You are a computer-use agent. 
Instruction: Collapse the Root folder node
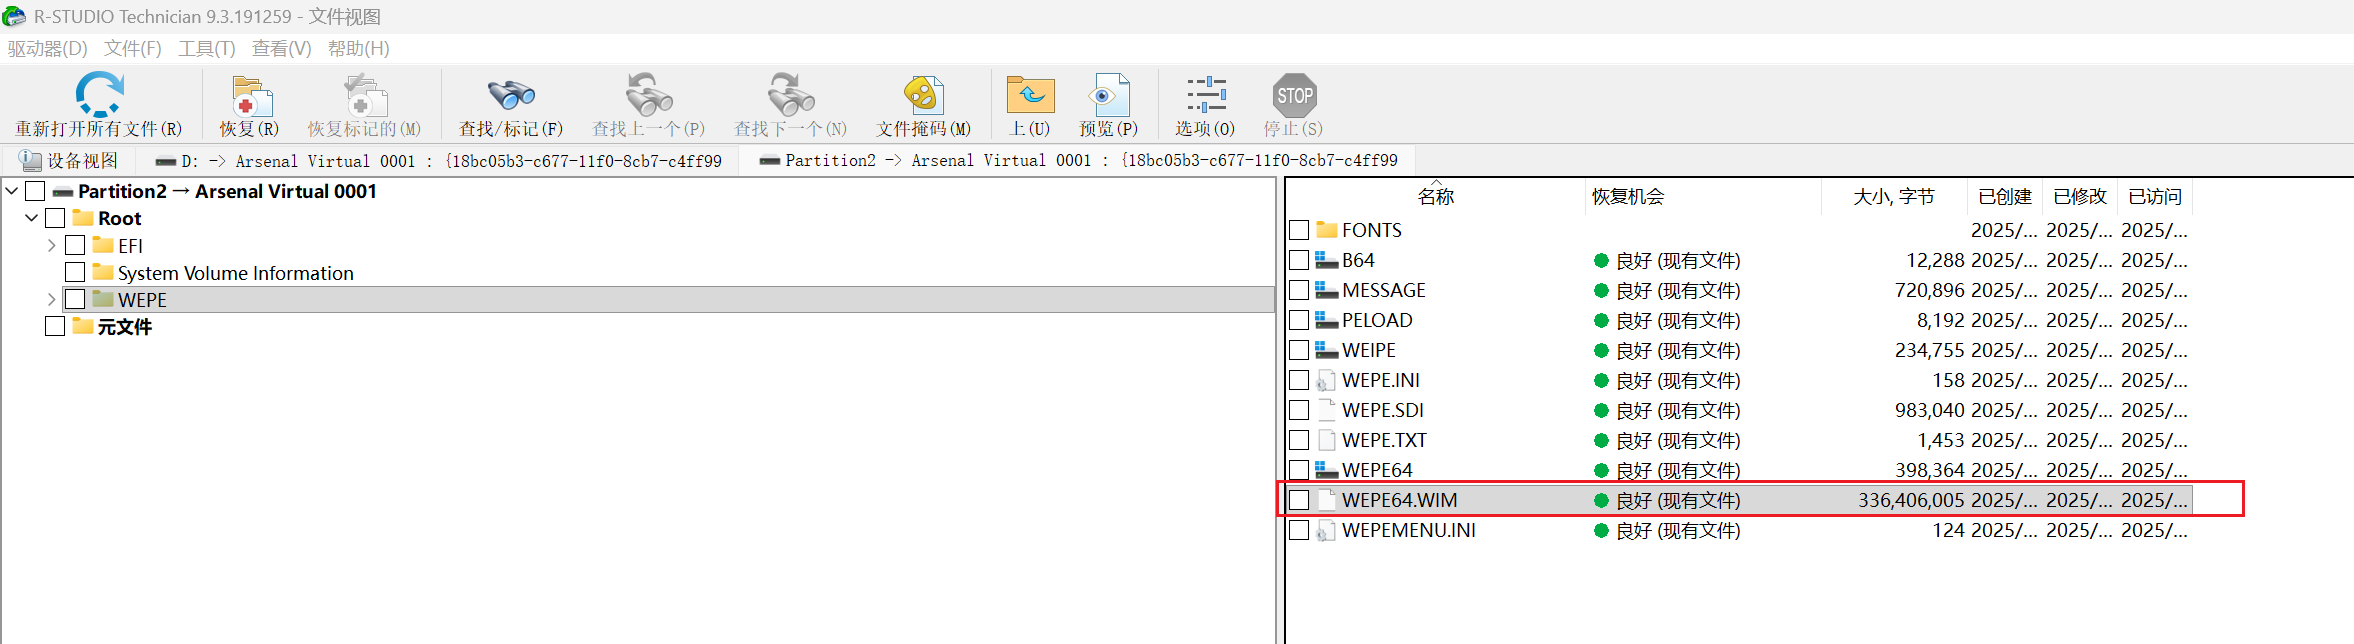[31, 218]
